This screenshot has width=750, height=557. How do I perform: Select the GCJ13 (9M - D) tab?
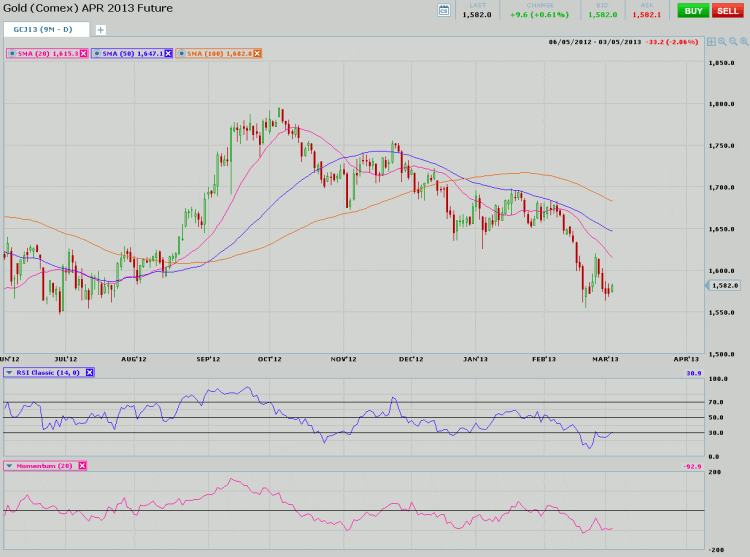(44, 30)
